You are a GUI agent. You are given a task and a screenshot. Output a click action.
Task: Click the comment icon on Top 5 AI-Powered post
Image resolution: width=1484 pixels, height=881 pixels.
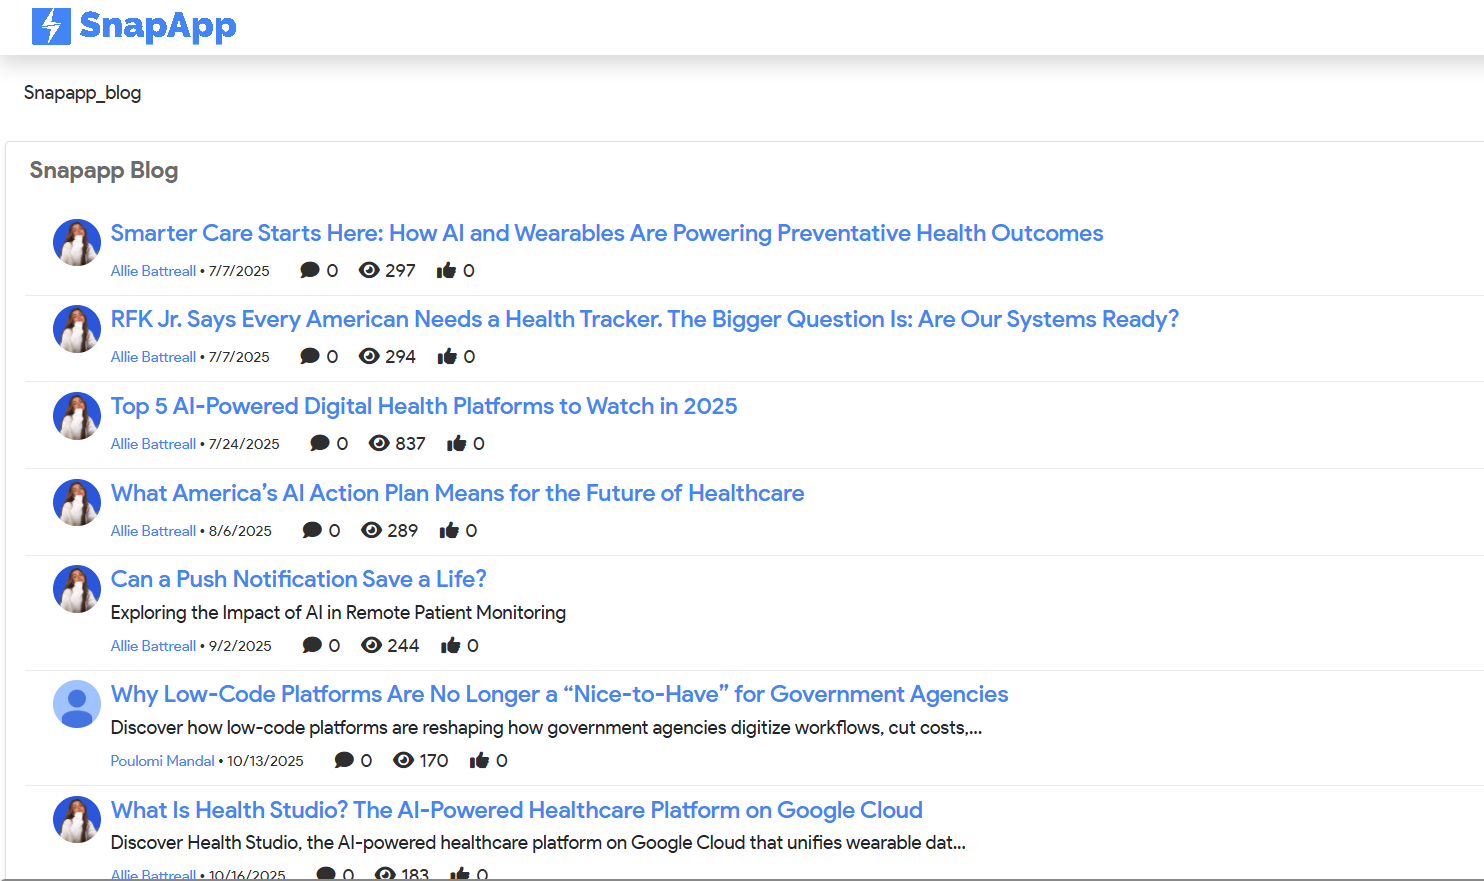click(320, 443)
